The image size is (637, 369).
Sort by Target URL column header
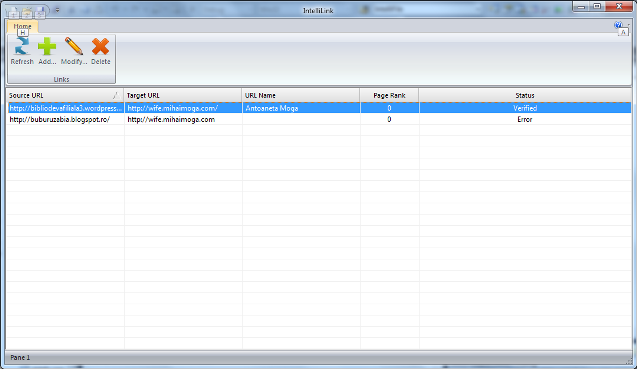182,96
